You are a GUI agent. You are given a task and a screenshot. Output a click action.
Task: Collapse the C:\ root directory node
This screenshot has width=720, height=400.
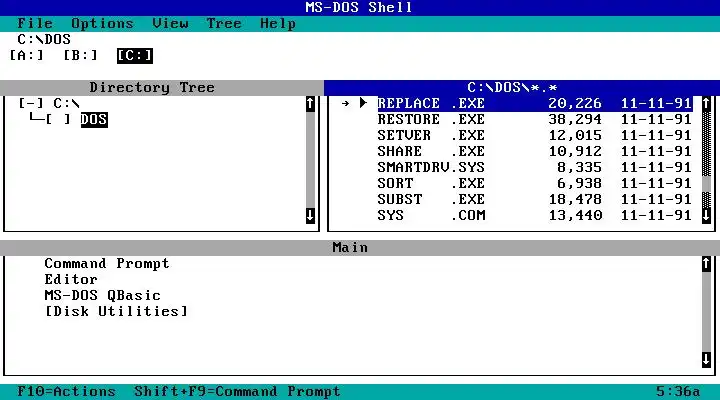point(31,103)
